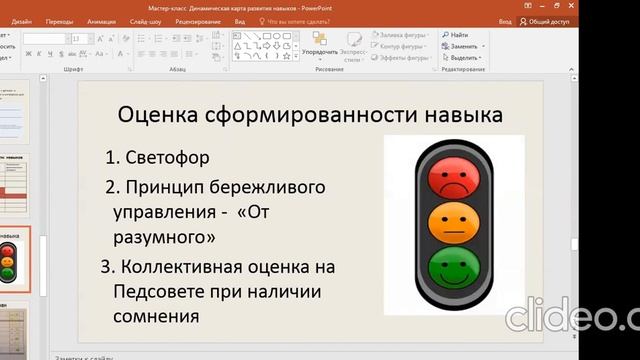Center the paragraph text

click(152, 54)
